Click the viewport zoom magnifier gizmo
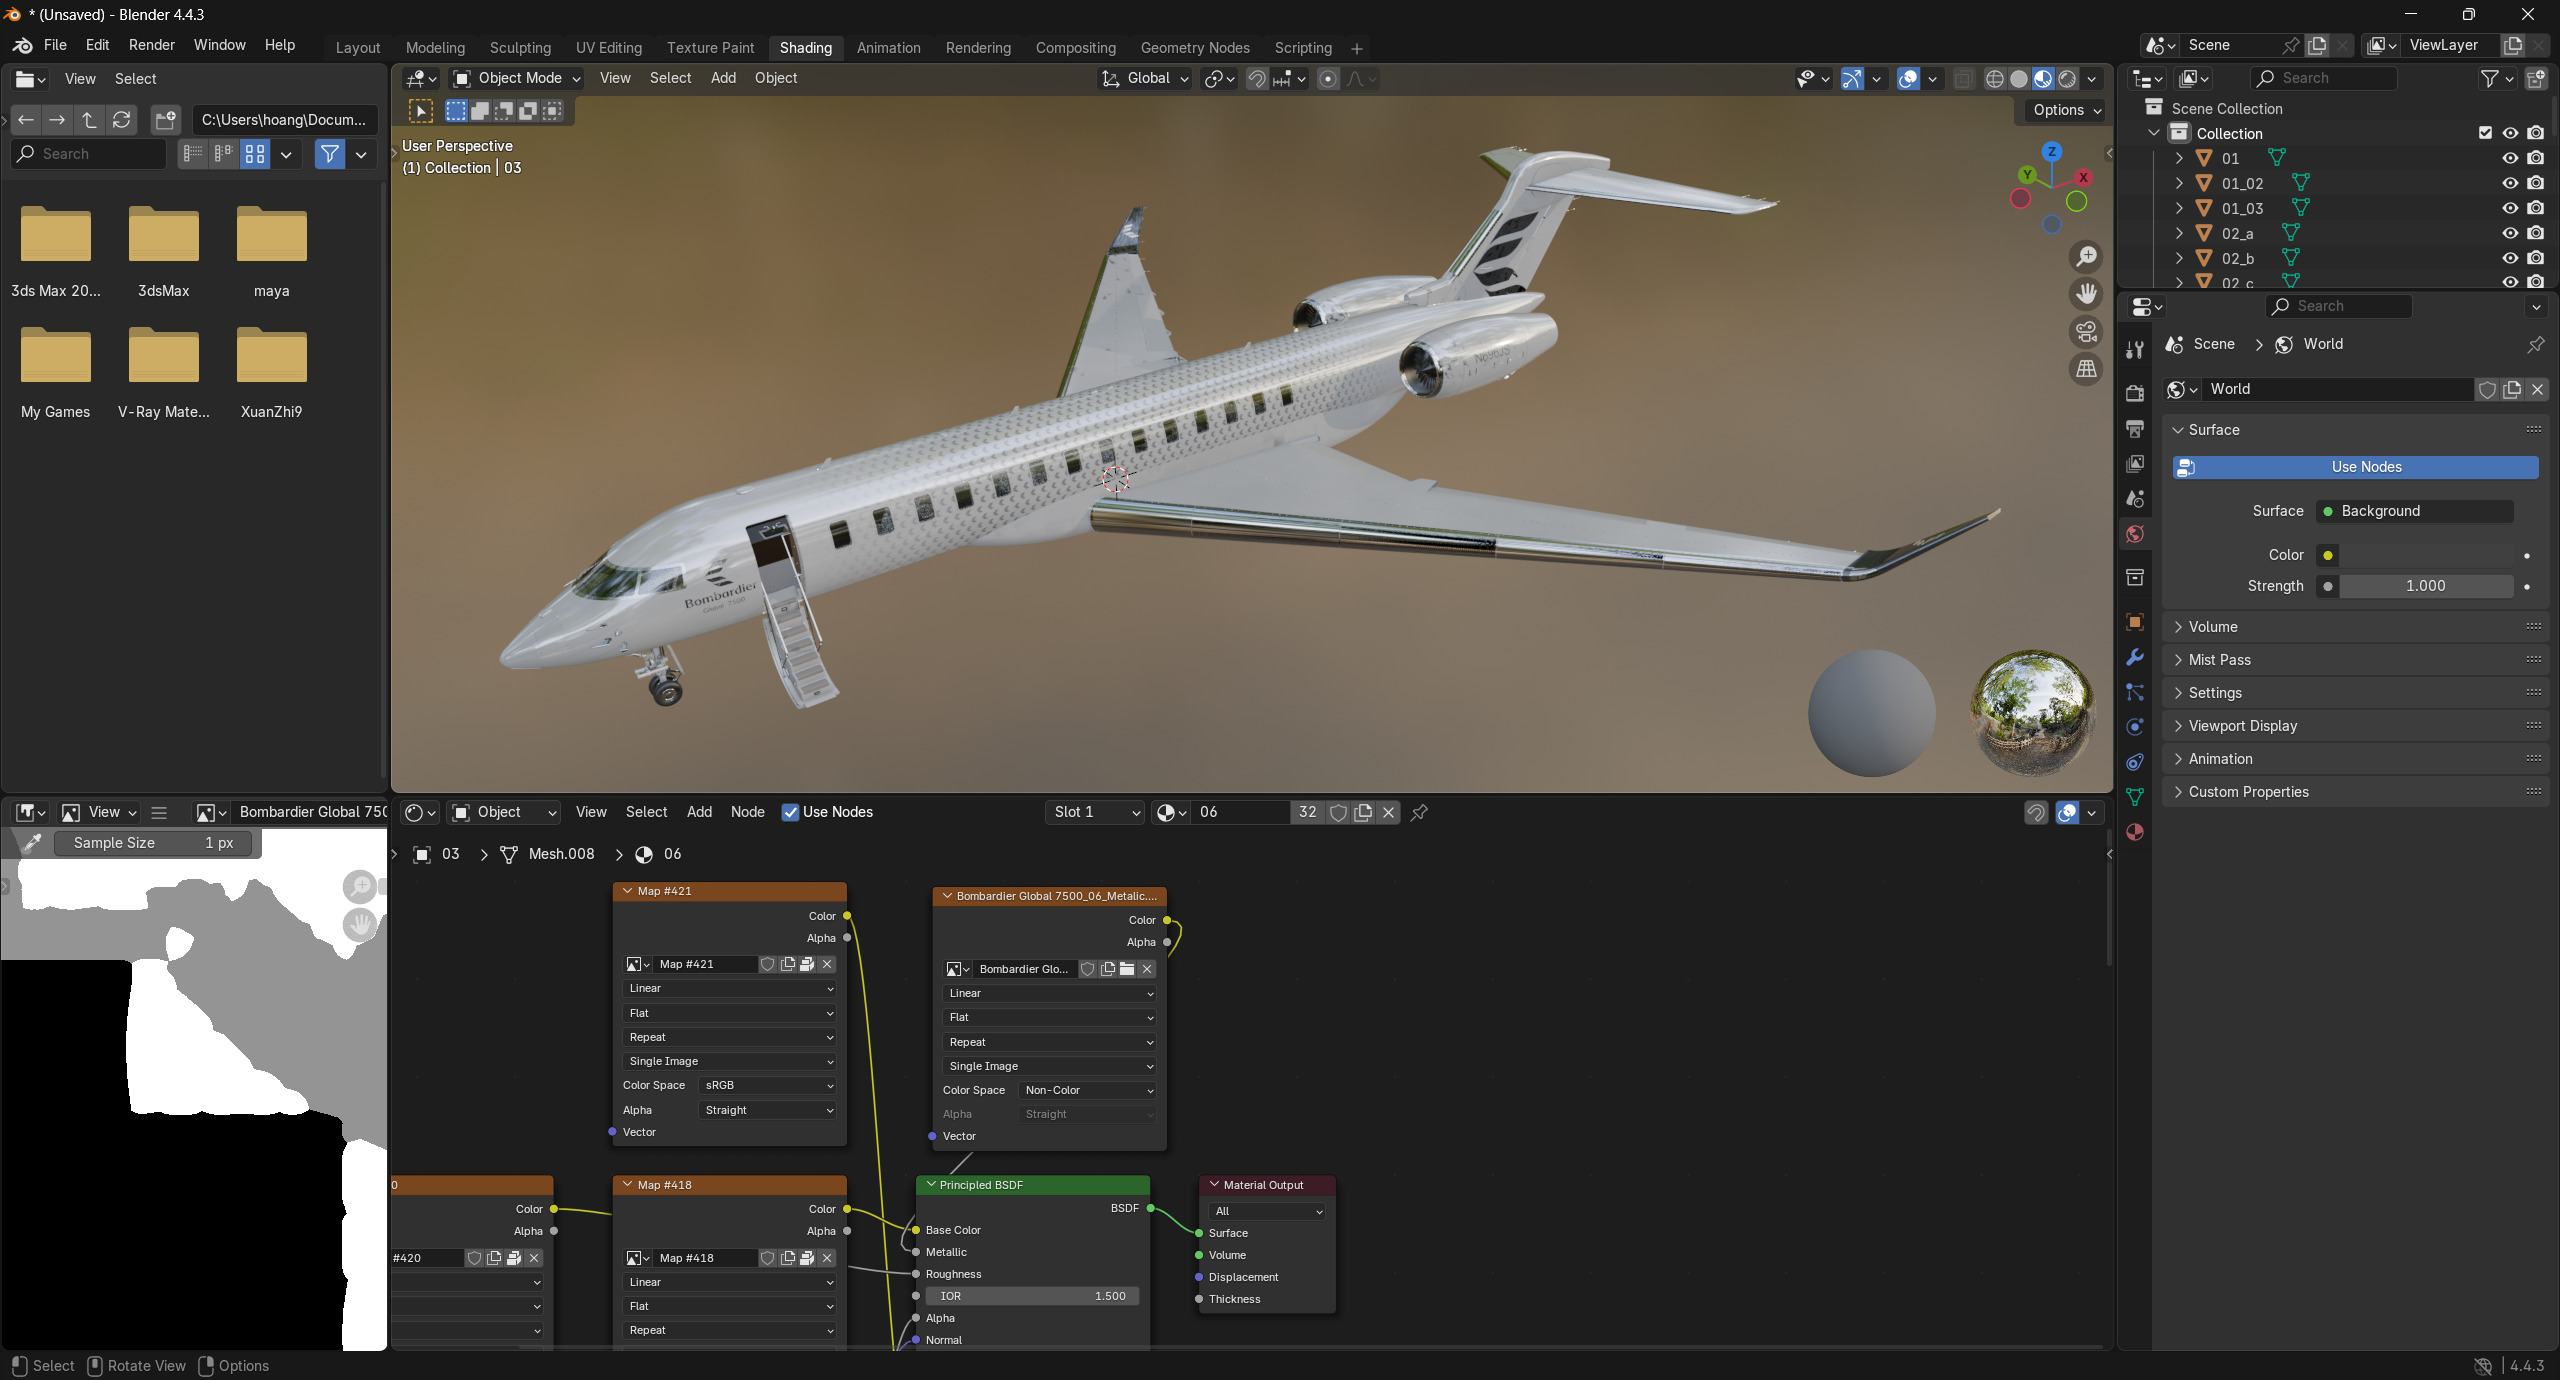The width and height of the screenshot is (2560, 1380). [2086, 257]
